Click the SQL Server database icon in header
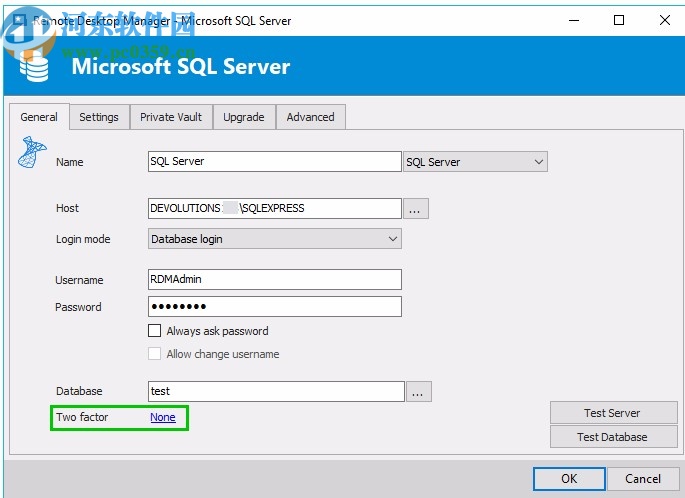This screenshot has height=498, width=685. tap(34, 68)
